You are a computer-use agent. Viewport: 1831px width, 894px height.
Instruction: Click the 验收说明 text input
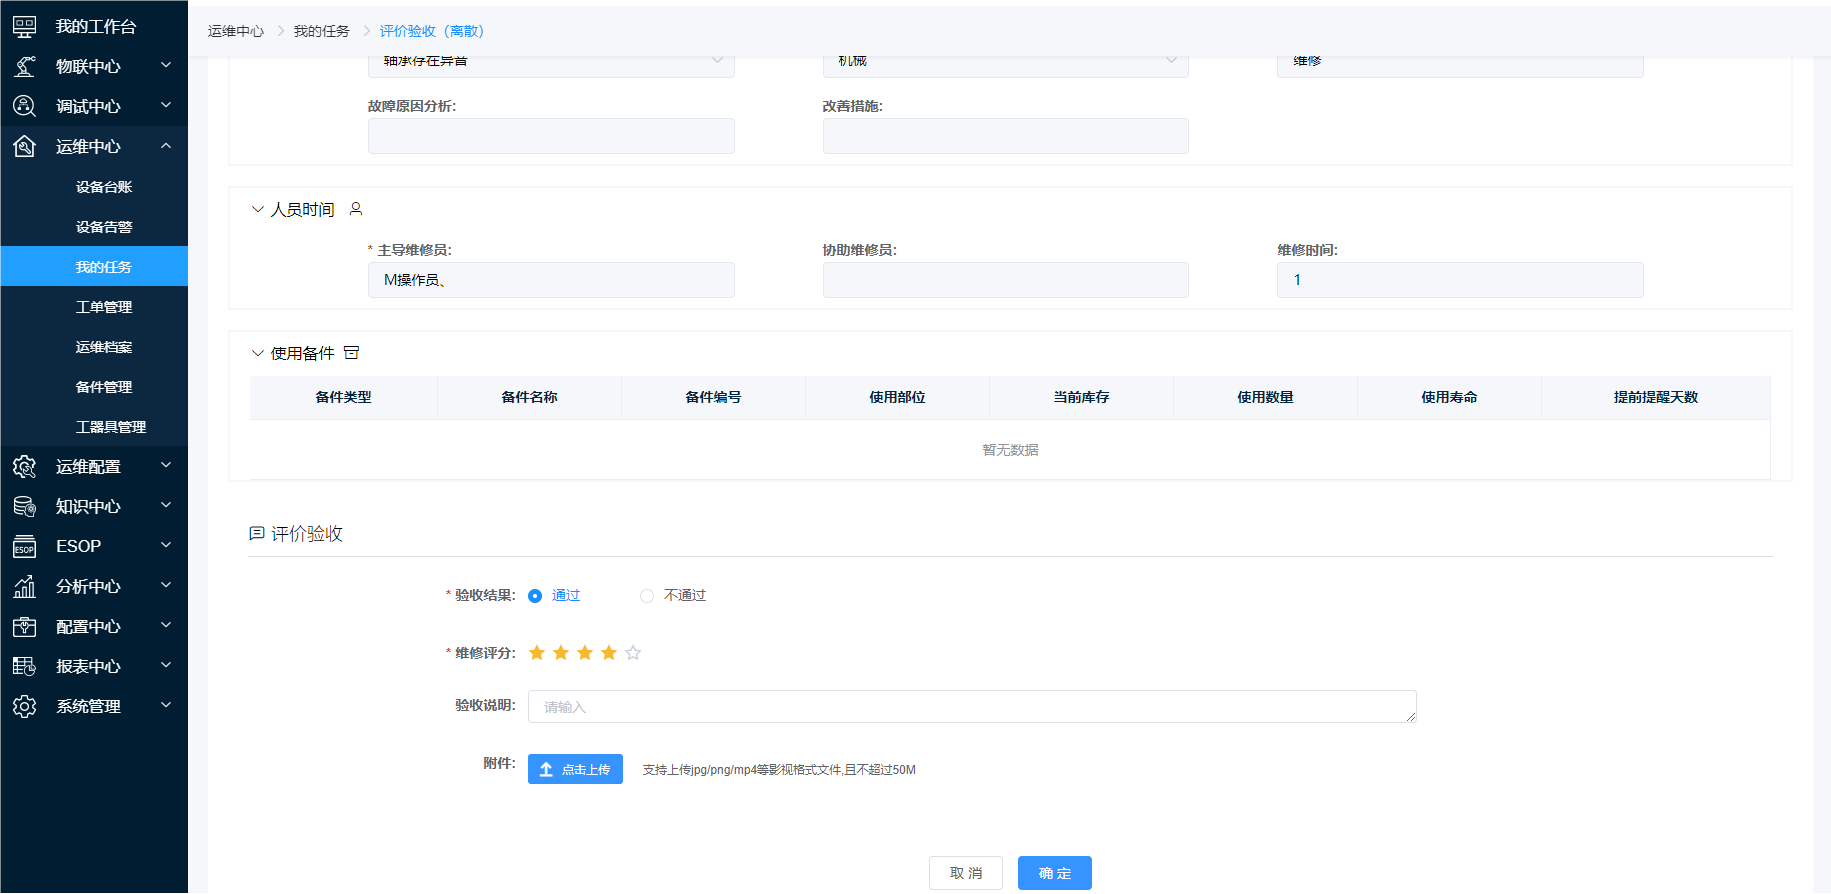[971, 707]
